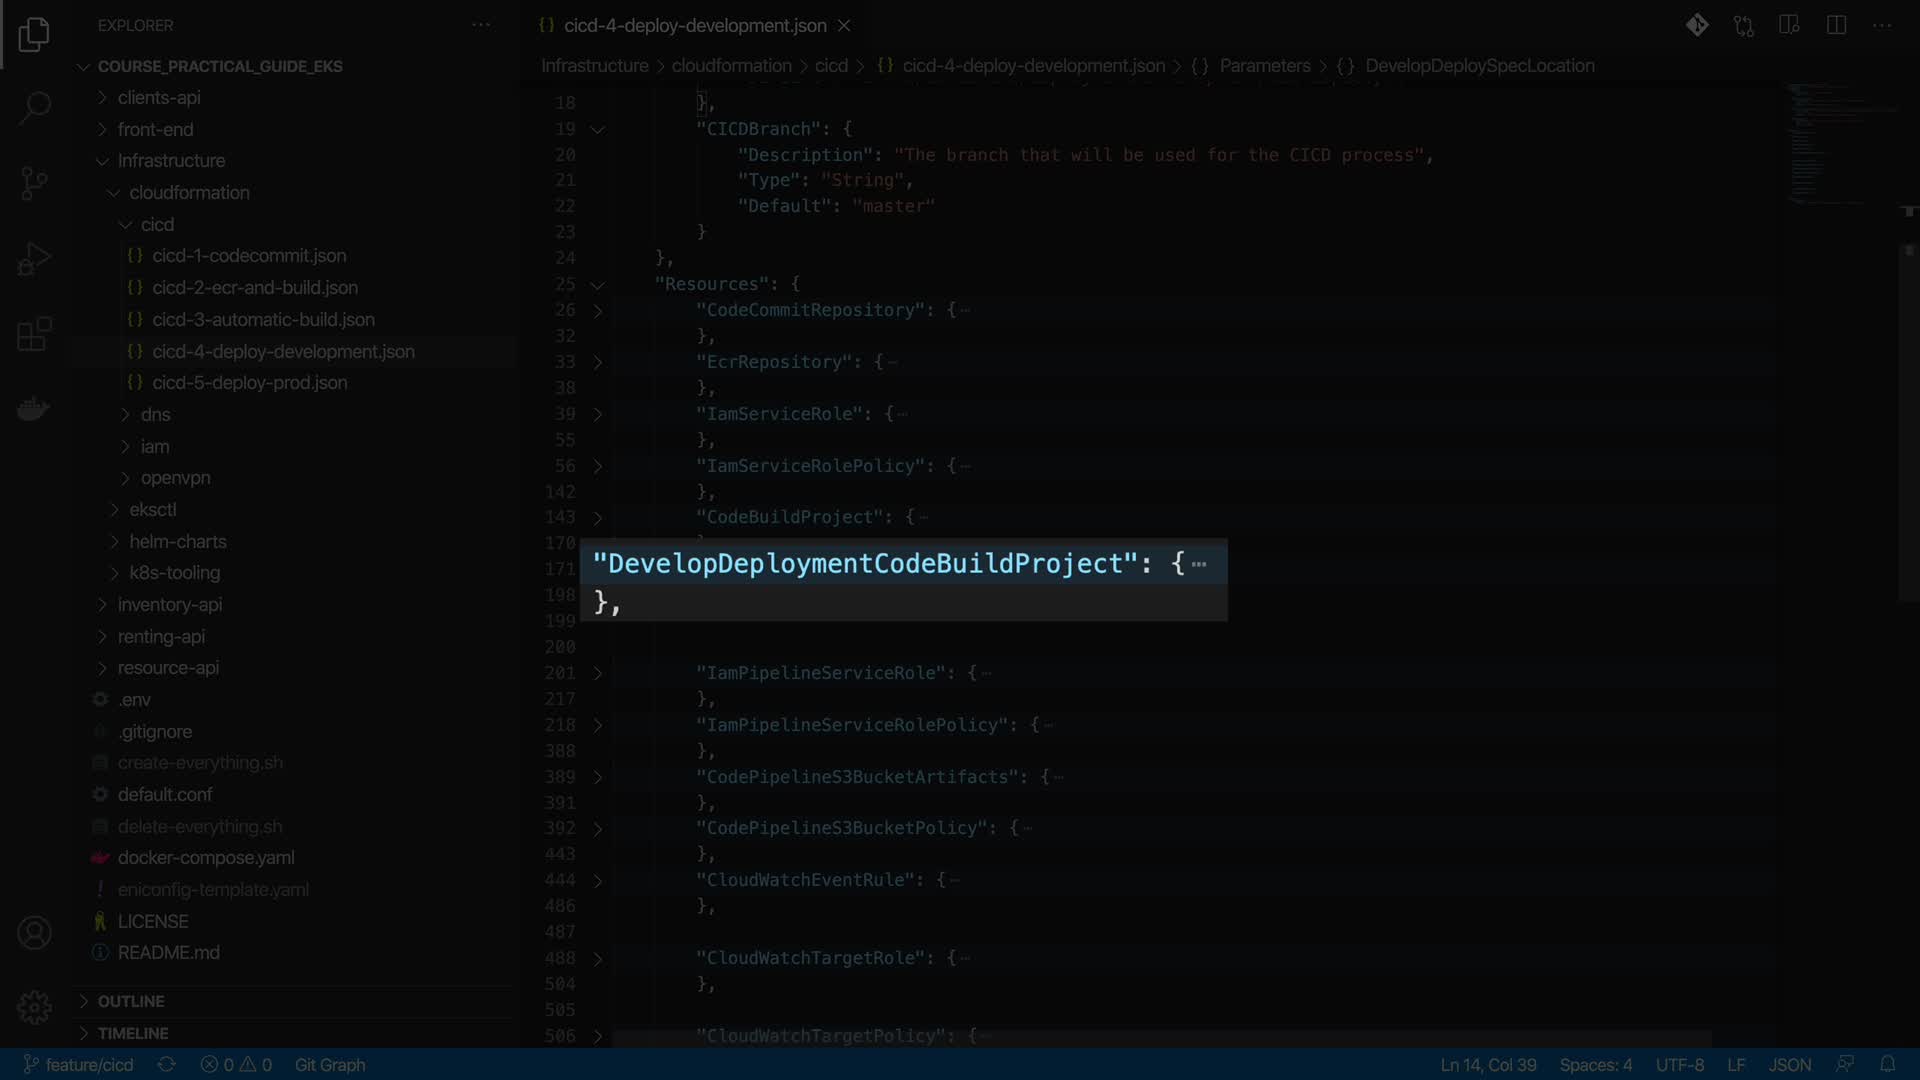Open the Source Control view
This screenshot has width=1920, height=1080.
click(34, 183)
